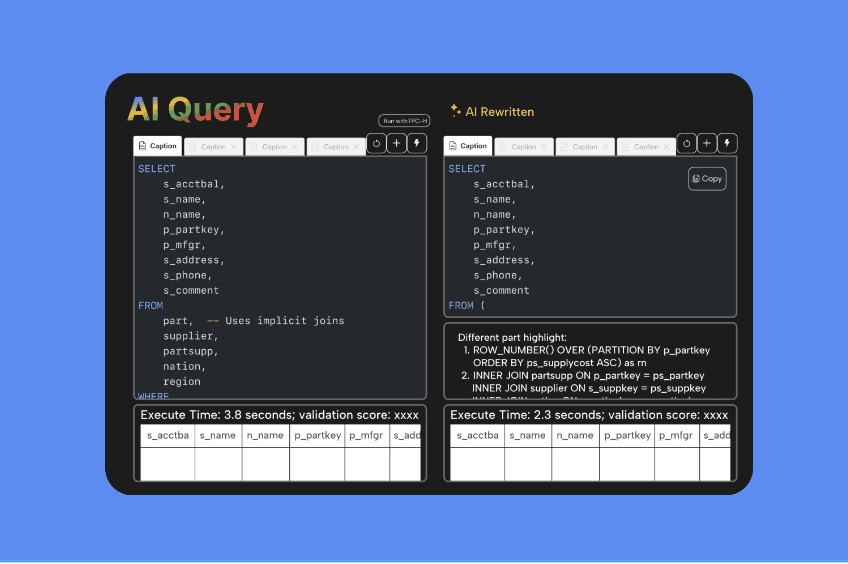Switch to the third Caption tab in the AI Rewritten panel
The height and width of the screenshot is (564, 848).
585,147
